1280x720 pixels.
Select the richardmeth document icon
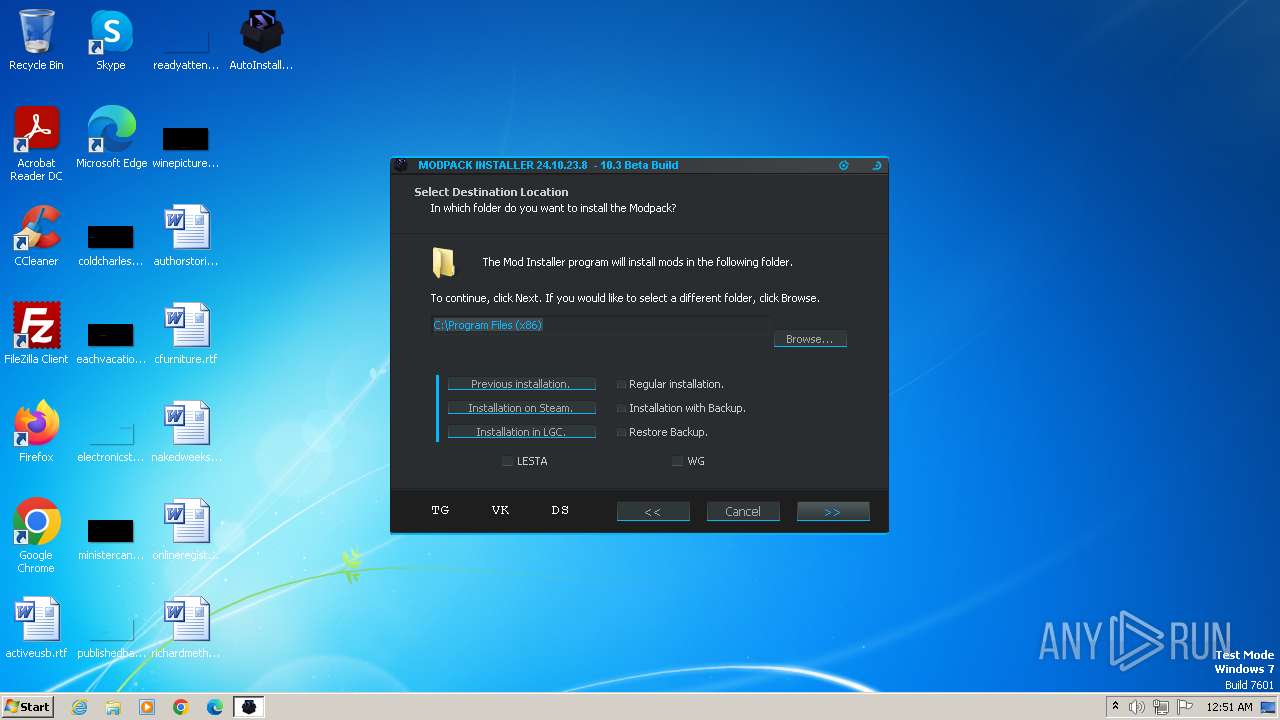point(186,628)
